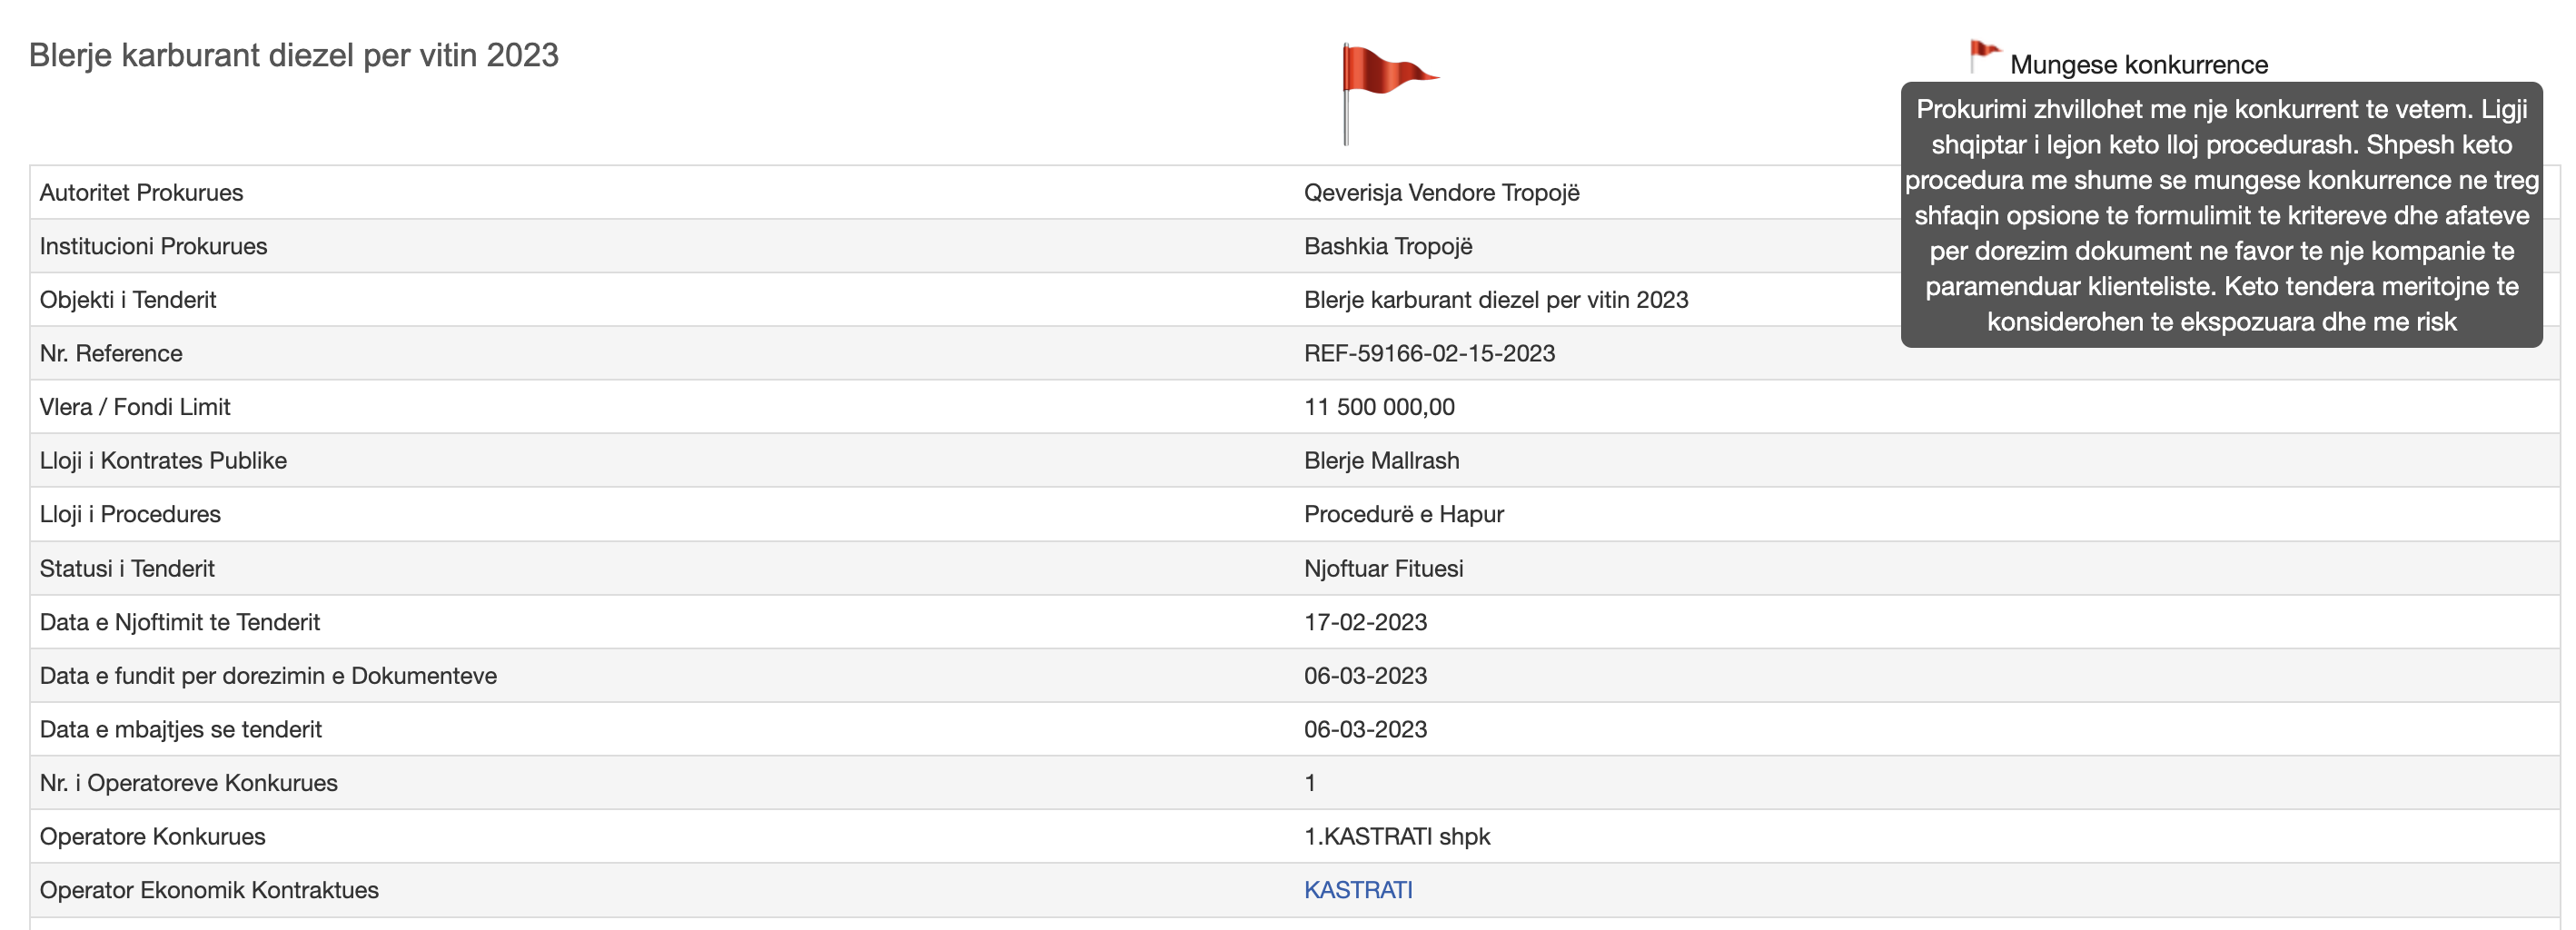Click the Njoftuar Fituesi status value
Viewport: 2576px width, 930px height.
click(x=1382, y=568)
